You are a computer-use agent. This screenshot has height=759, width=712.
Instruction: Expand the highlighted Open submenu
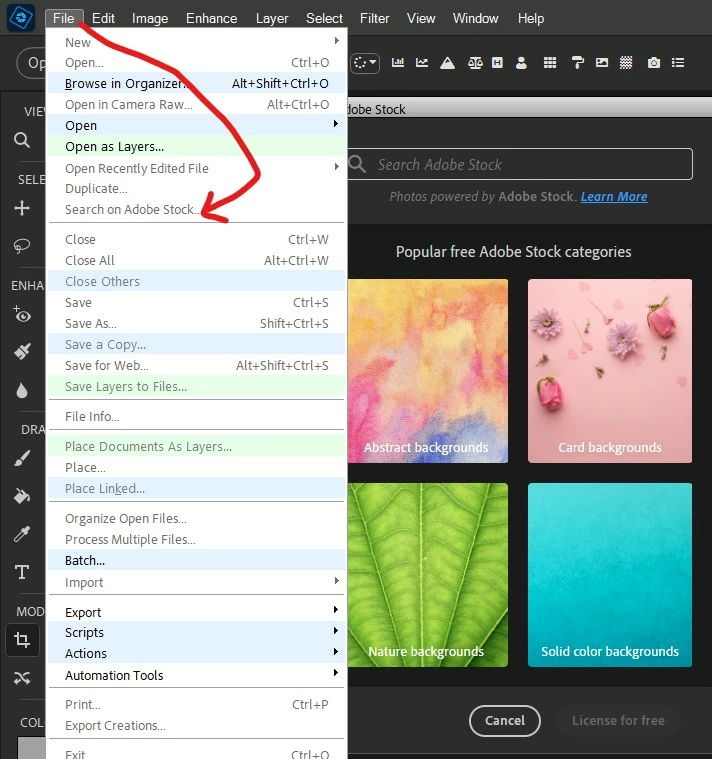tap(336, 124)
